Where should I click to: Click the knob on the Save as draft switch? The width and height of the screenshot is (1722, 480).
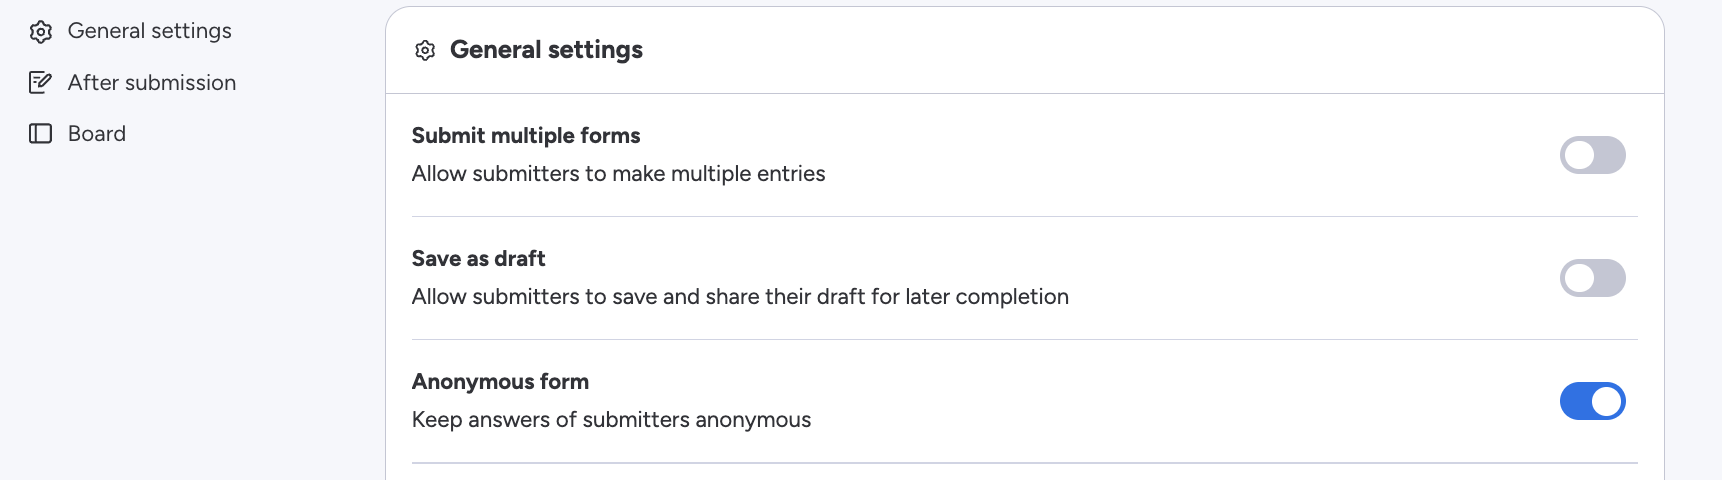pyautogui.click(x=1579, y=278)
